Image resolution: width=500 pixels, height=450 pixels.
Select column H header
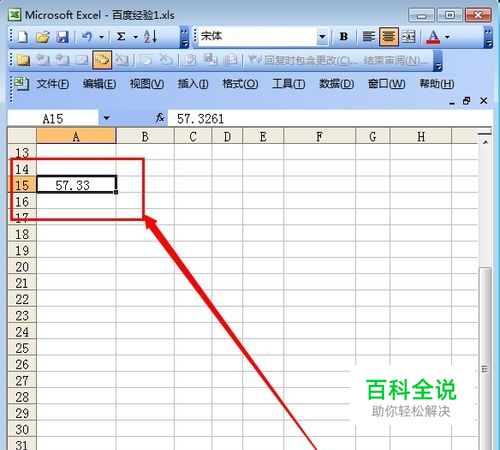(421, 136)
